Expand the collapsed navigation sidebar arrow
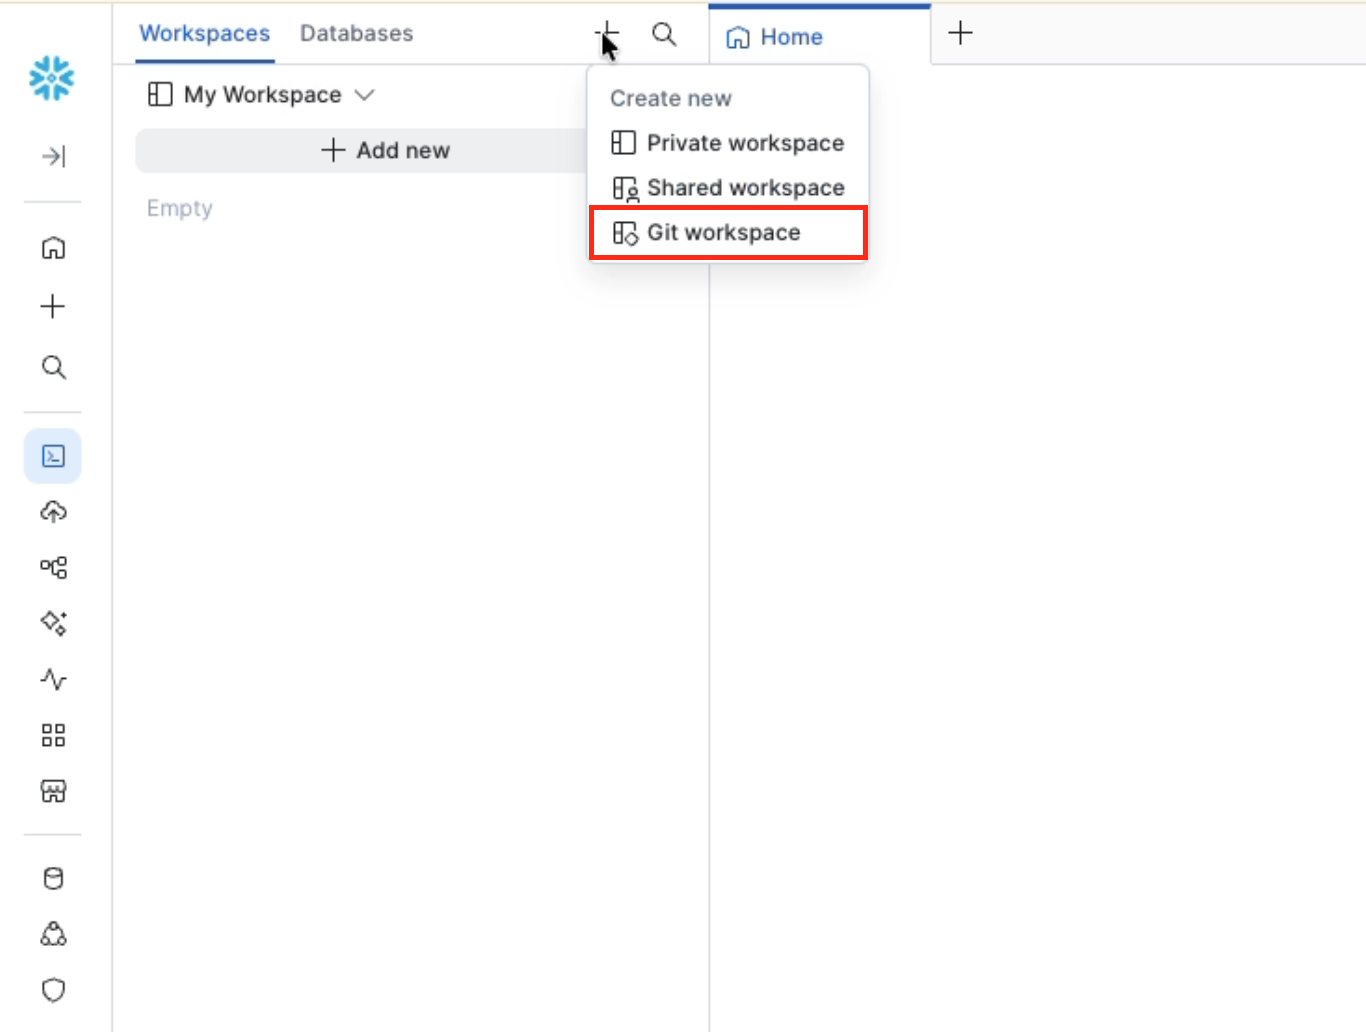The width and height of the screenshot is (1366, 1032). (x=53, y=156)
